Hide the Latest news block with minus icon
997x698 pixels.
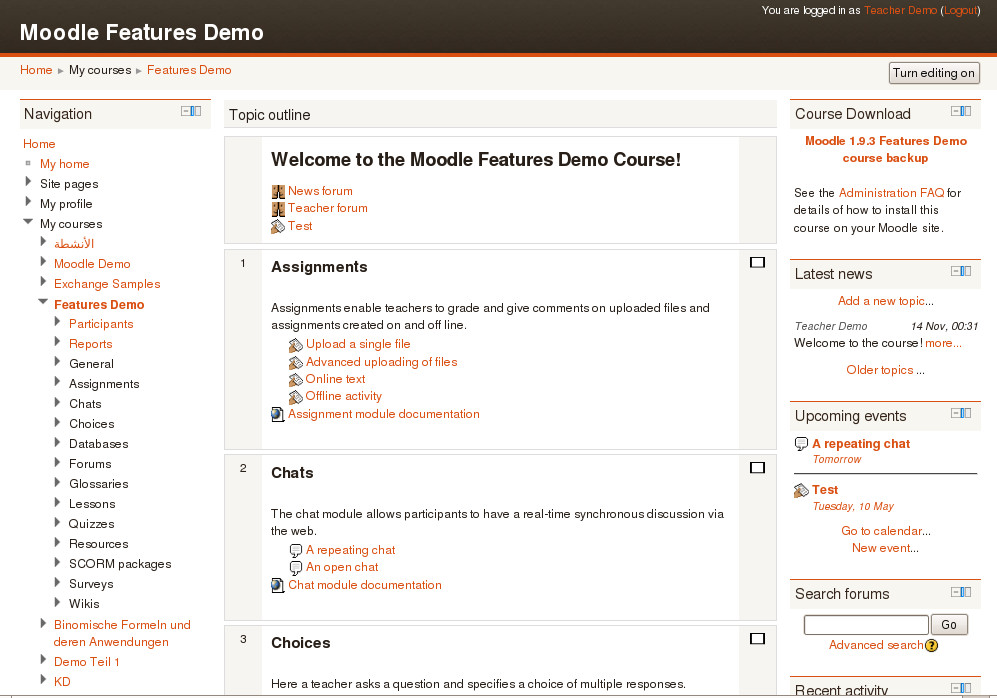956,271
